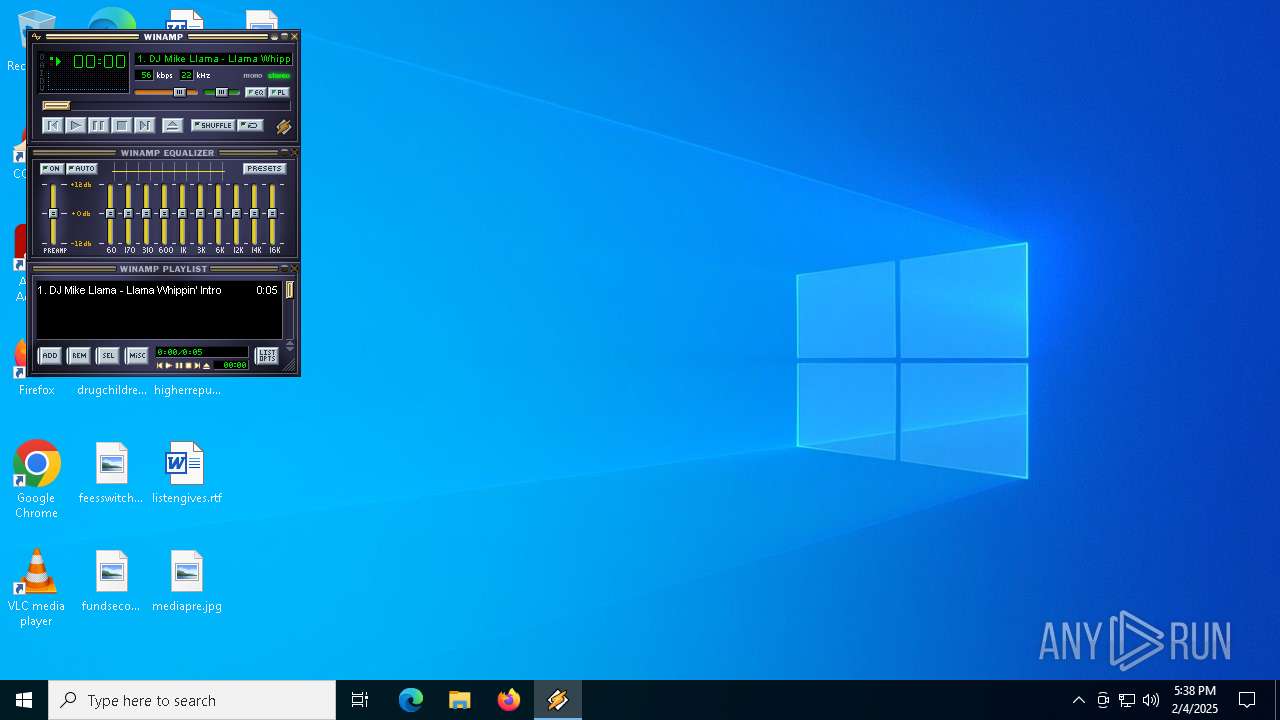Toggle the EQ window button

coord(256,92)
